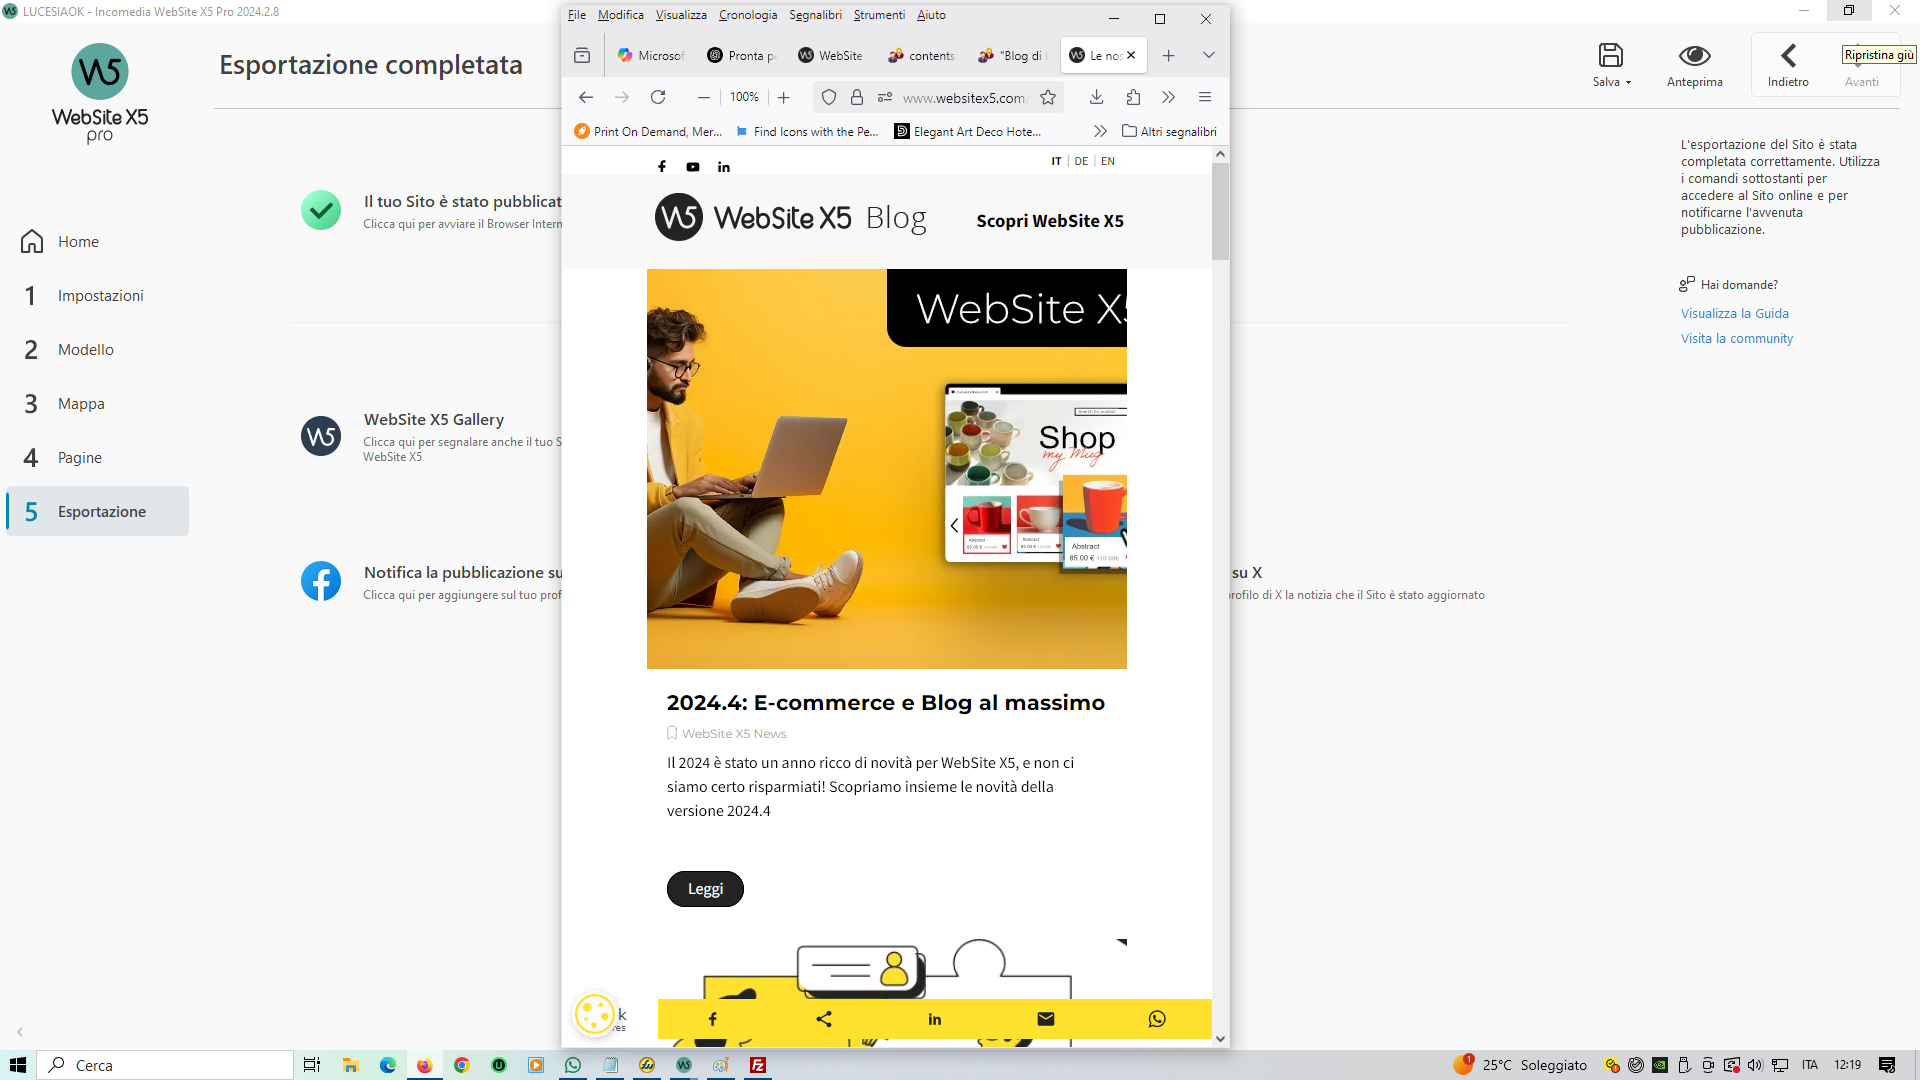The image size is (1920, 1080).
Task: Open Firefox Modifica menu
Action: [x=620, y=15]
